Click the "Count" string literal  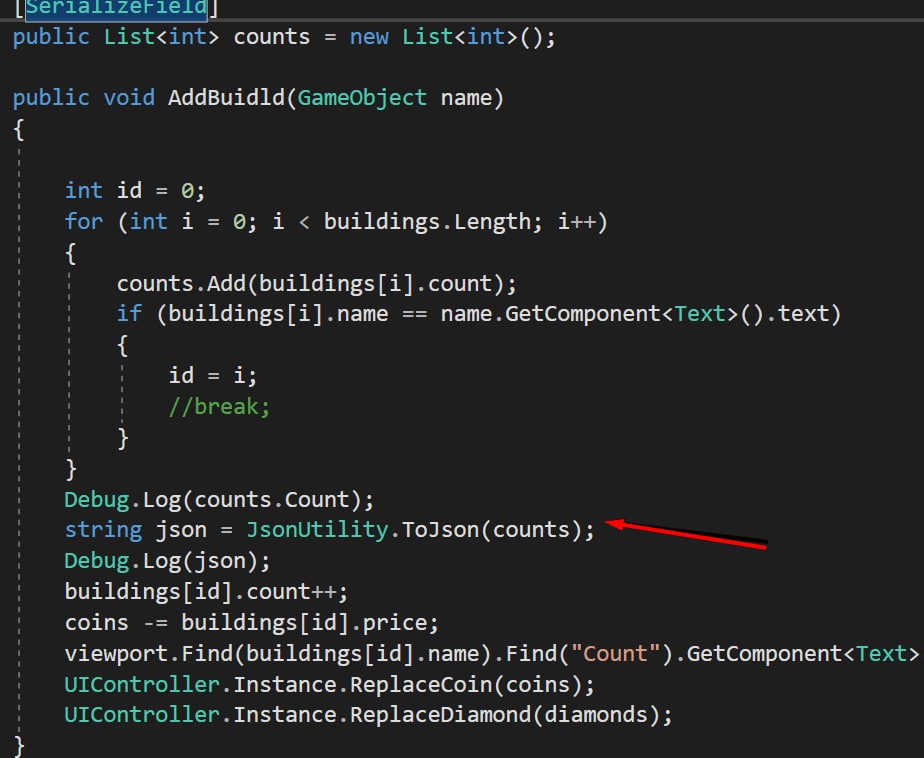coord(615,654)
